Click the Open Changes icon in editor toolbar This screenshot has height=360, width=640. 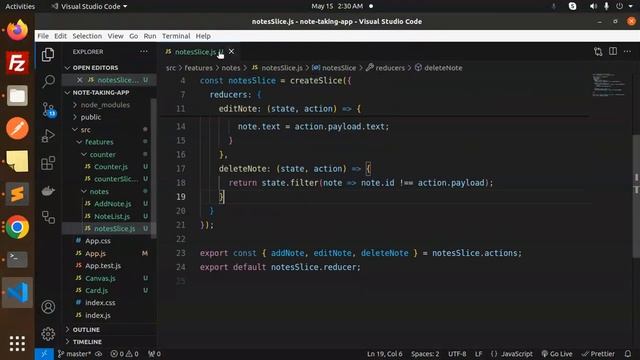(598, 52)
